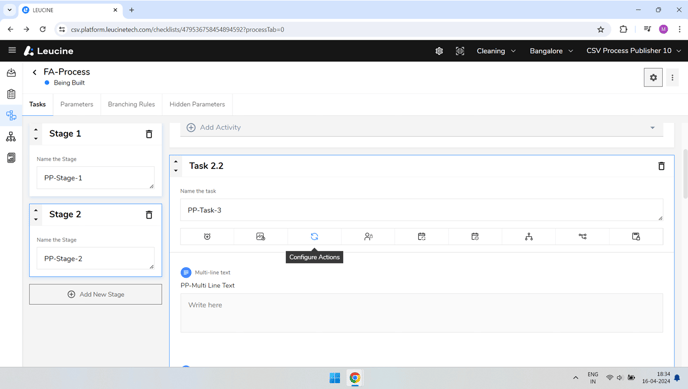The image size is (688, 389).
Task: Click the PP-Task-3 task name field
Action: [x=422, y=210]
